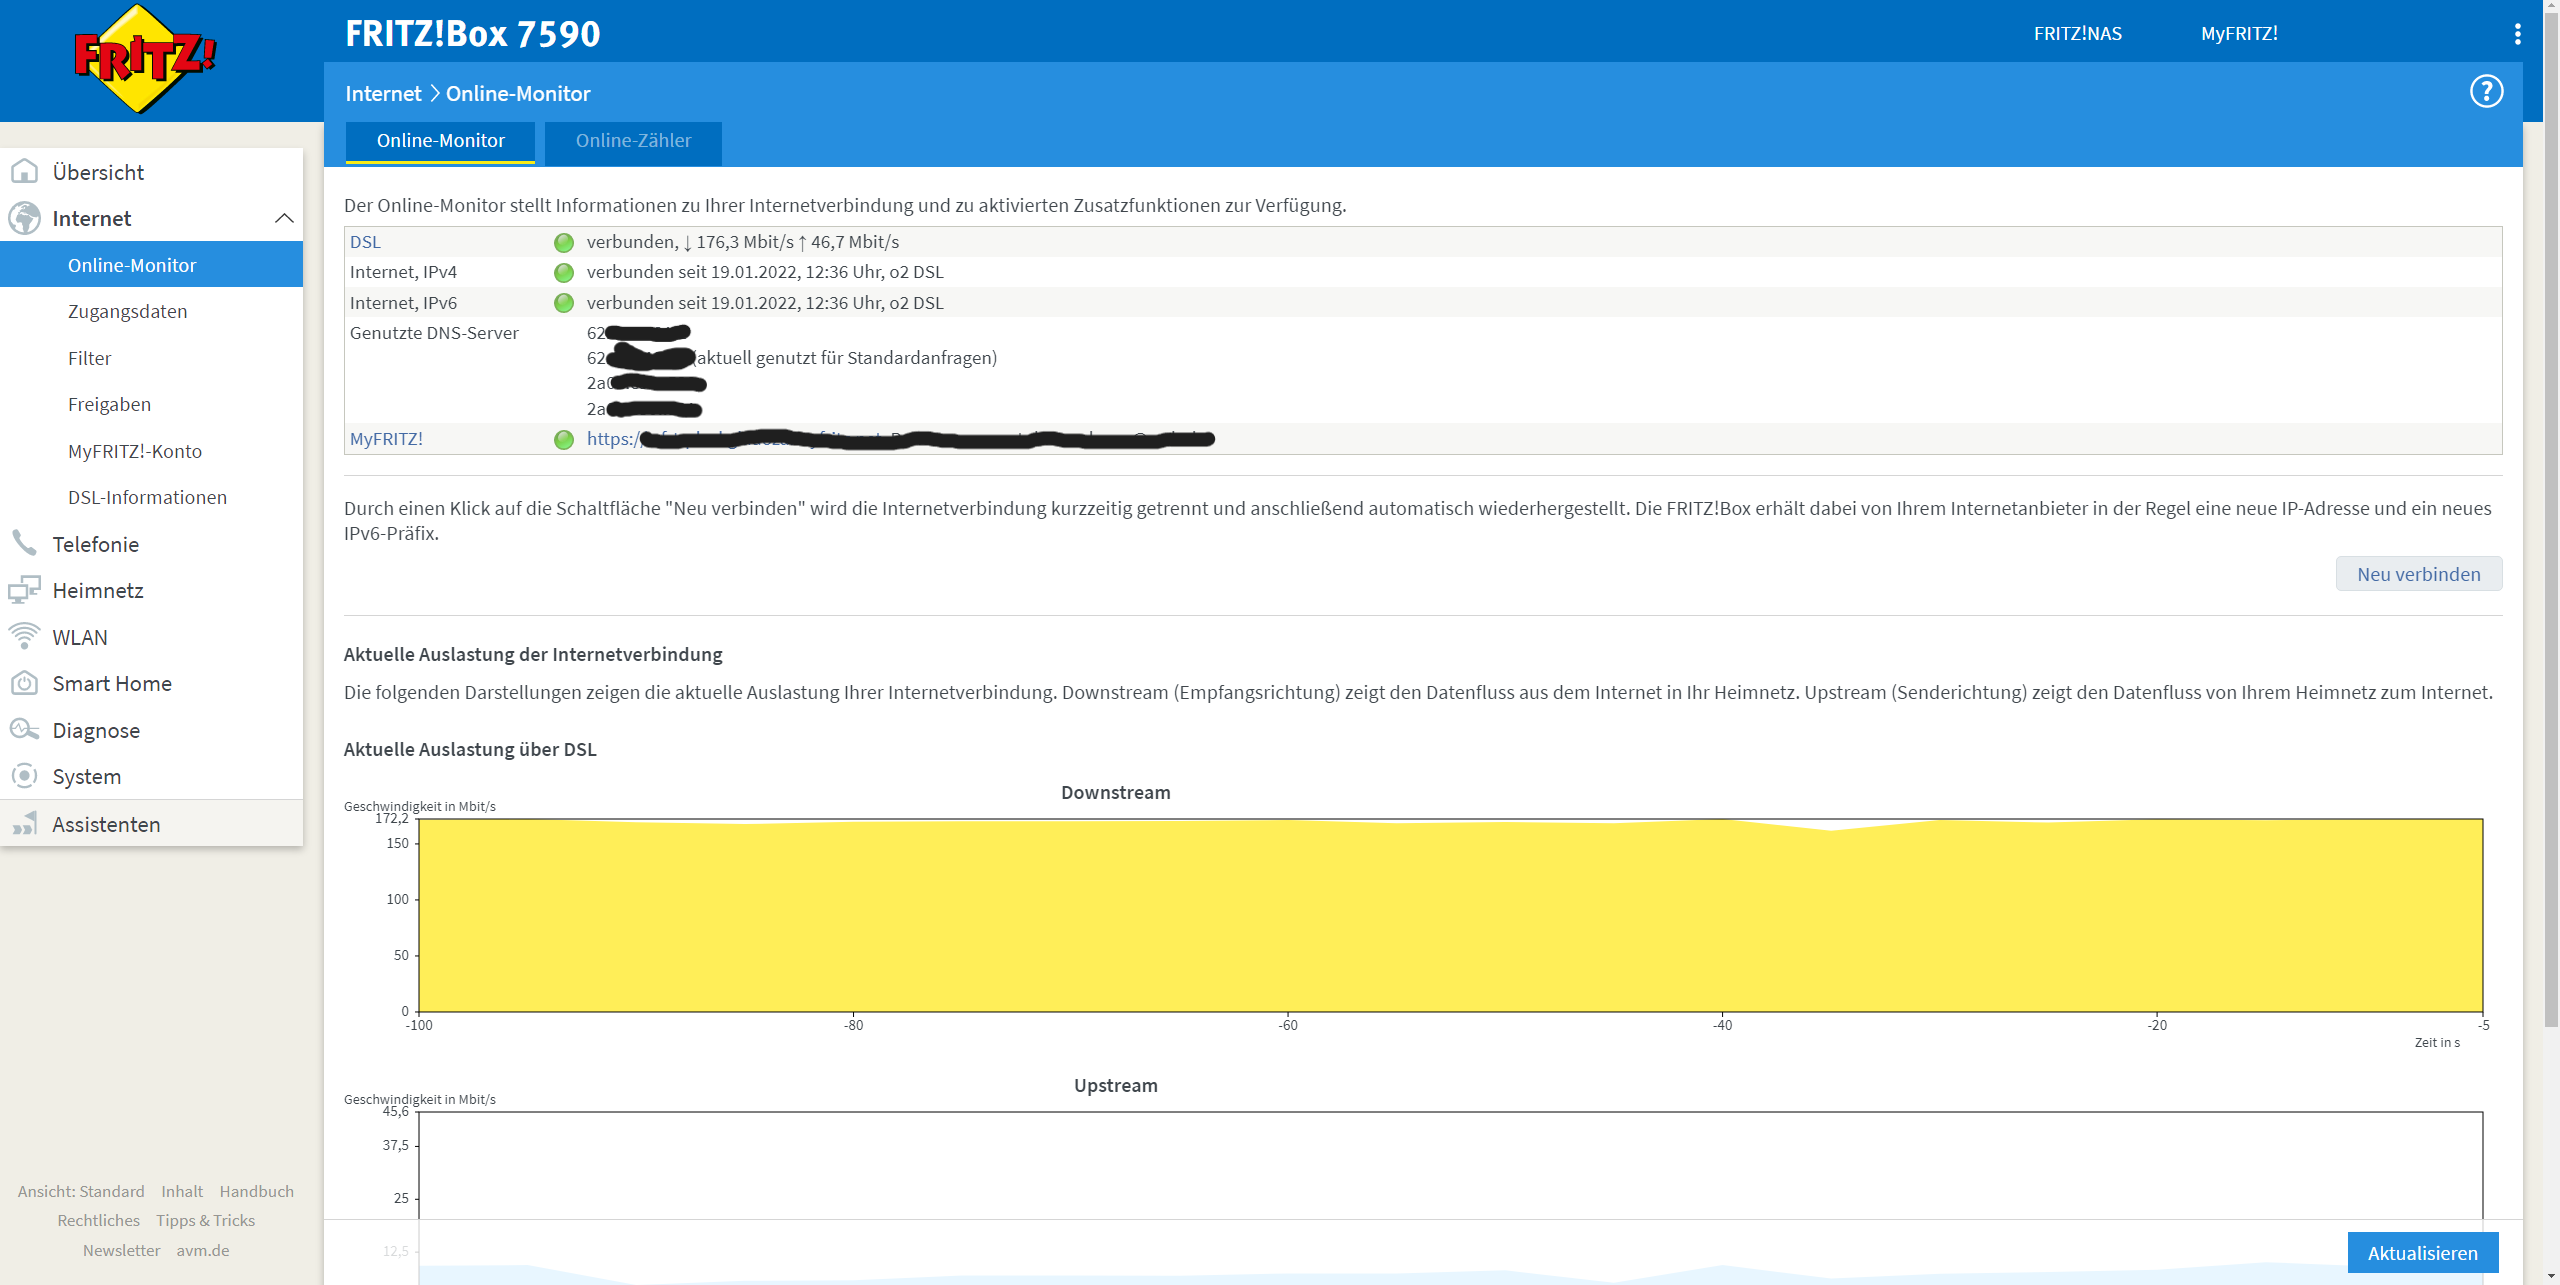Open avm.de footer link
This screenshot has height=1285, width=2560.
point(203,1250)
